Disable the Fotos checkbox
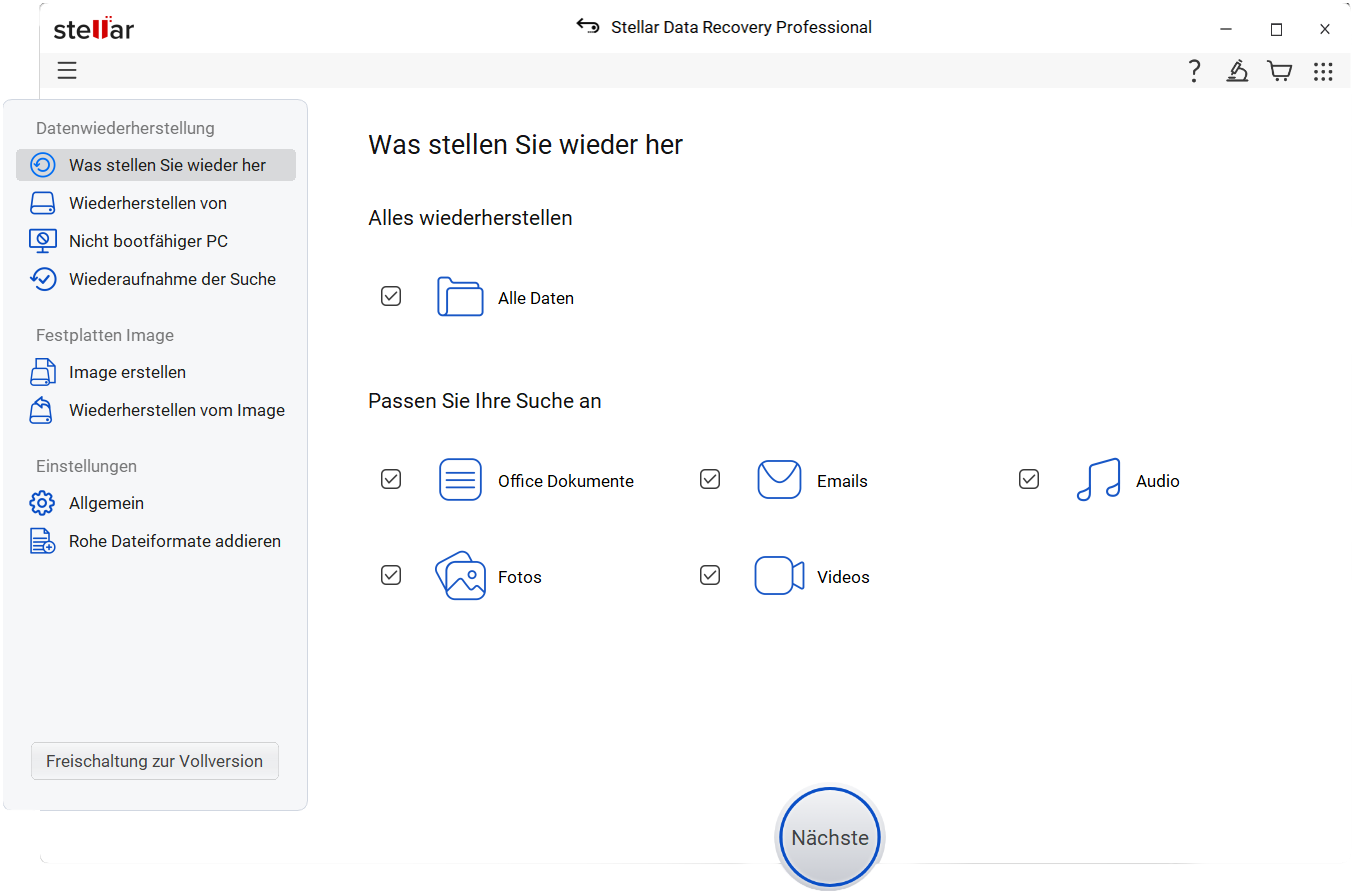This screenshot has width=1352, height=891. (391, 576)
